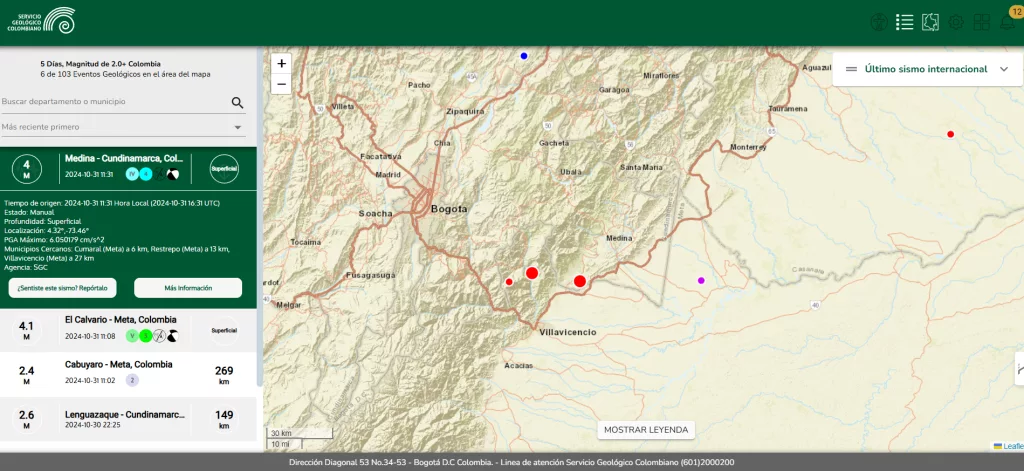Image resolution: width=1024 pixels, height=471 pixels.
Task: Click the 'Más información' button
Action: click(188, 288)
